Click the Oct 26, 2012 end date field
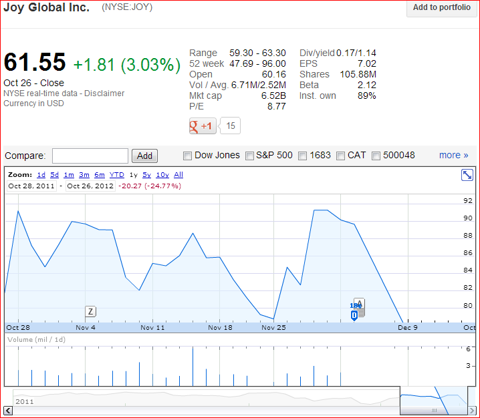 click(90, 186)
